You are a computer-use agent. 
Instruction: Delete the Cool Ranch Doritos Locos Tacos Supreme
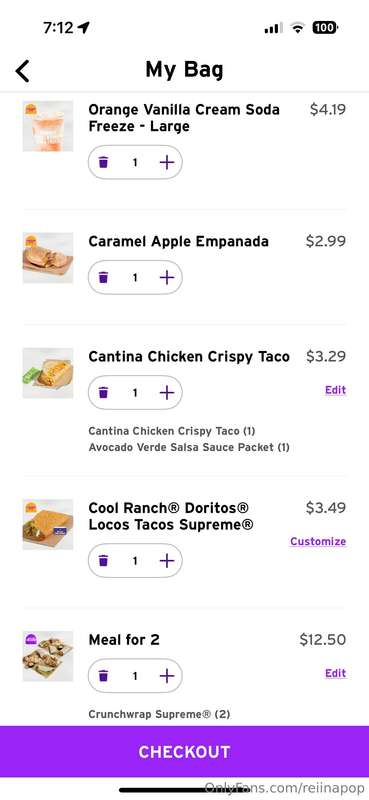[x=104, y=561]
